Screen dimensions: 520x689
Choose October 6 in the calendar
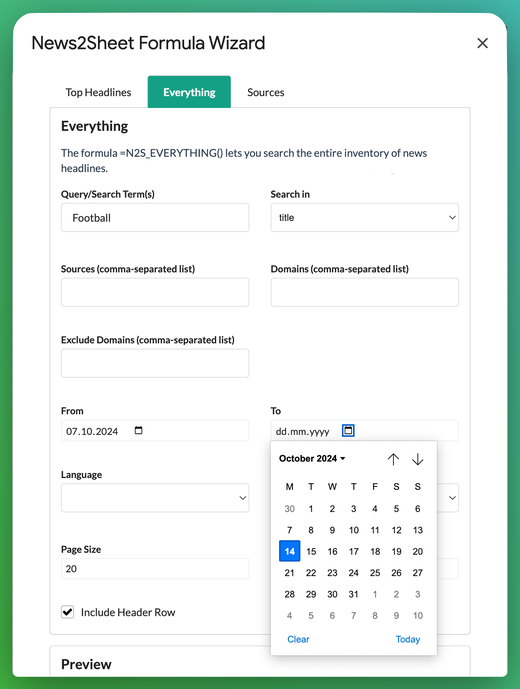pyautogui.click(x=418, y=508)
